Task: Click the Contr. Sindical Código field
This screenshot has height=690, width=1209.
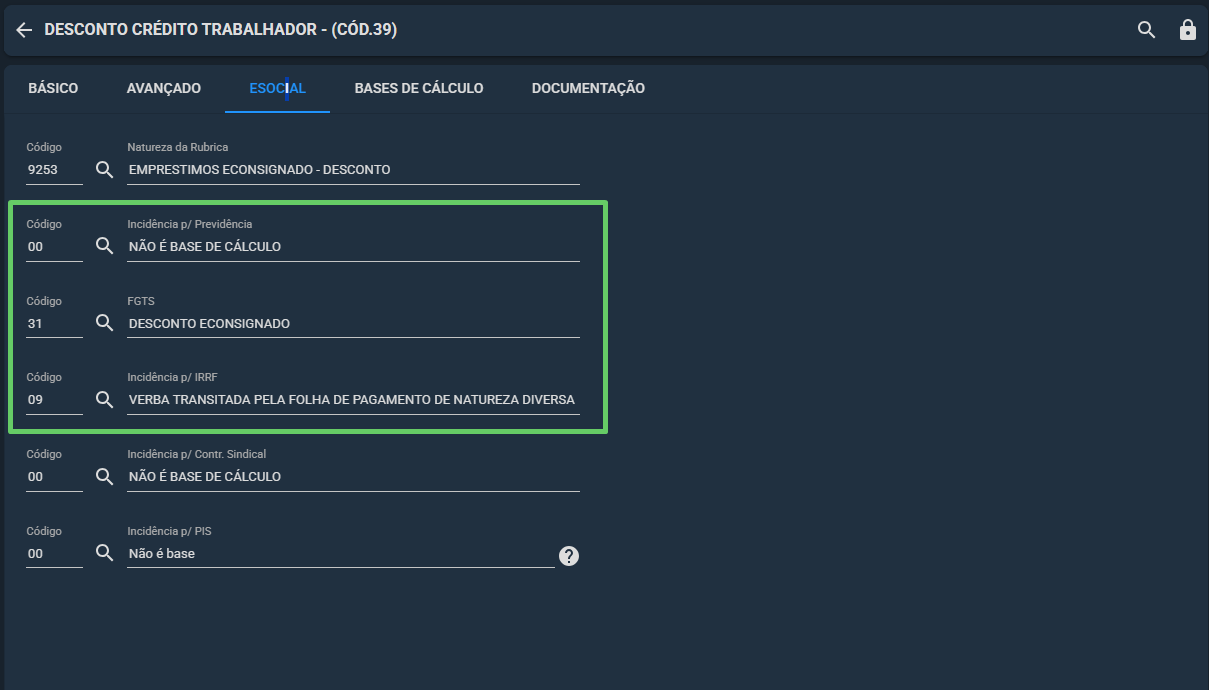Action: [x=55, y=477]
